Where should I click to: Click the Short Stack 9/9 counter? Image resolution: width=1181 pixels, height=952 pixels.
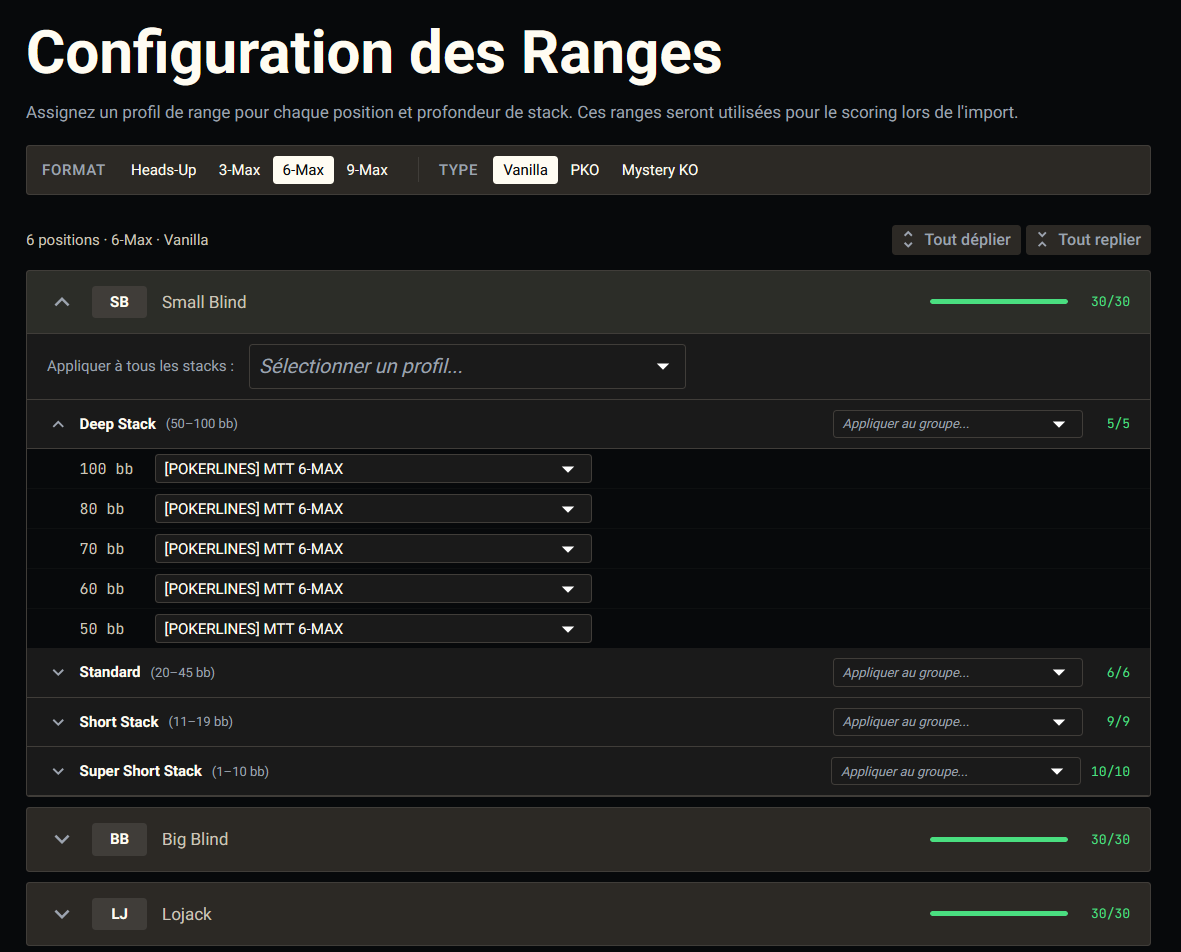coord(1118,721)
